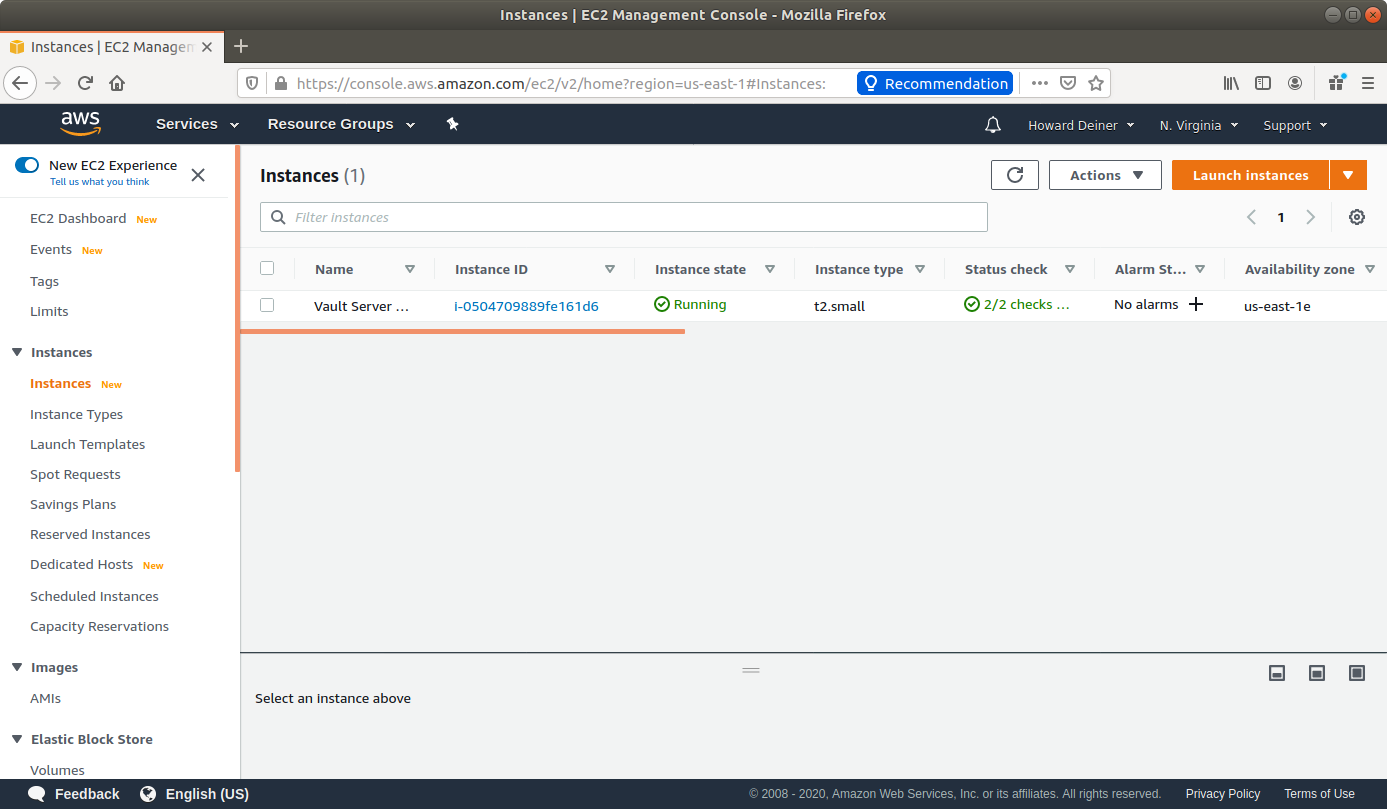The height and width of the screenshot is (809, 1387).
Task: Click the browser URL address bar
Action: tap(560, 84)
